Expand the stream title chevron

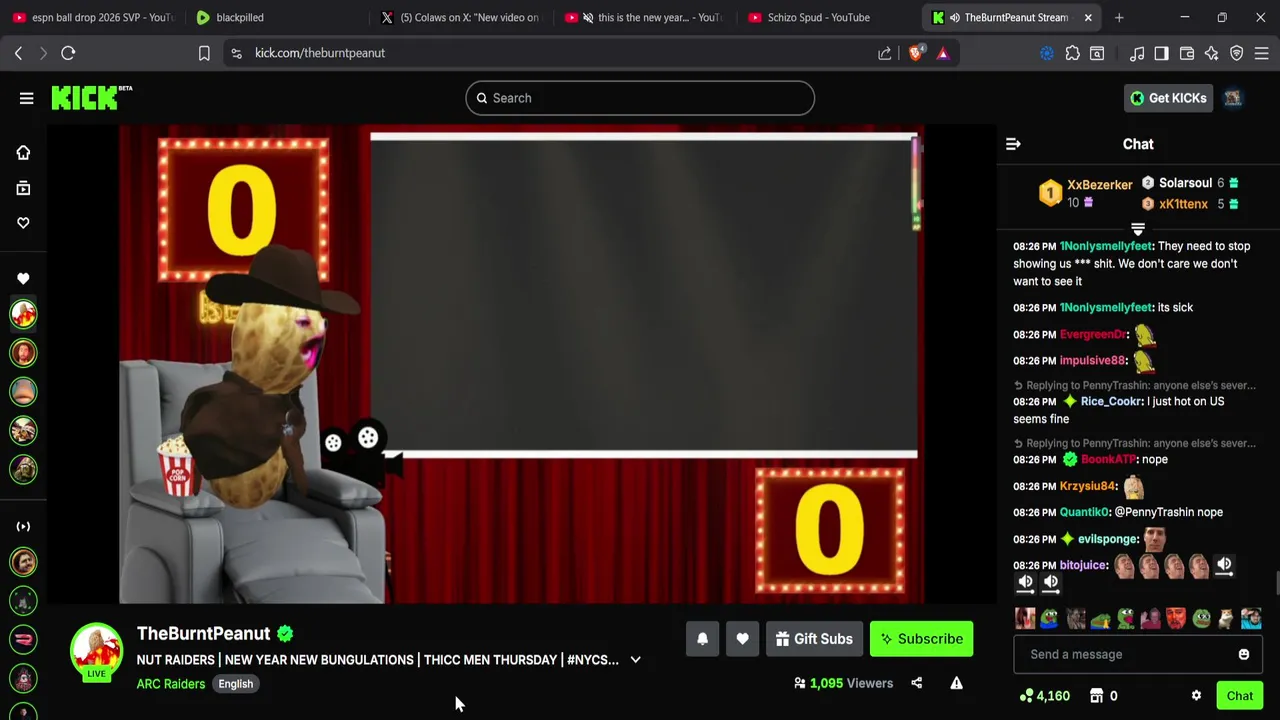click(635, 660)
